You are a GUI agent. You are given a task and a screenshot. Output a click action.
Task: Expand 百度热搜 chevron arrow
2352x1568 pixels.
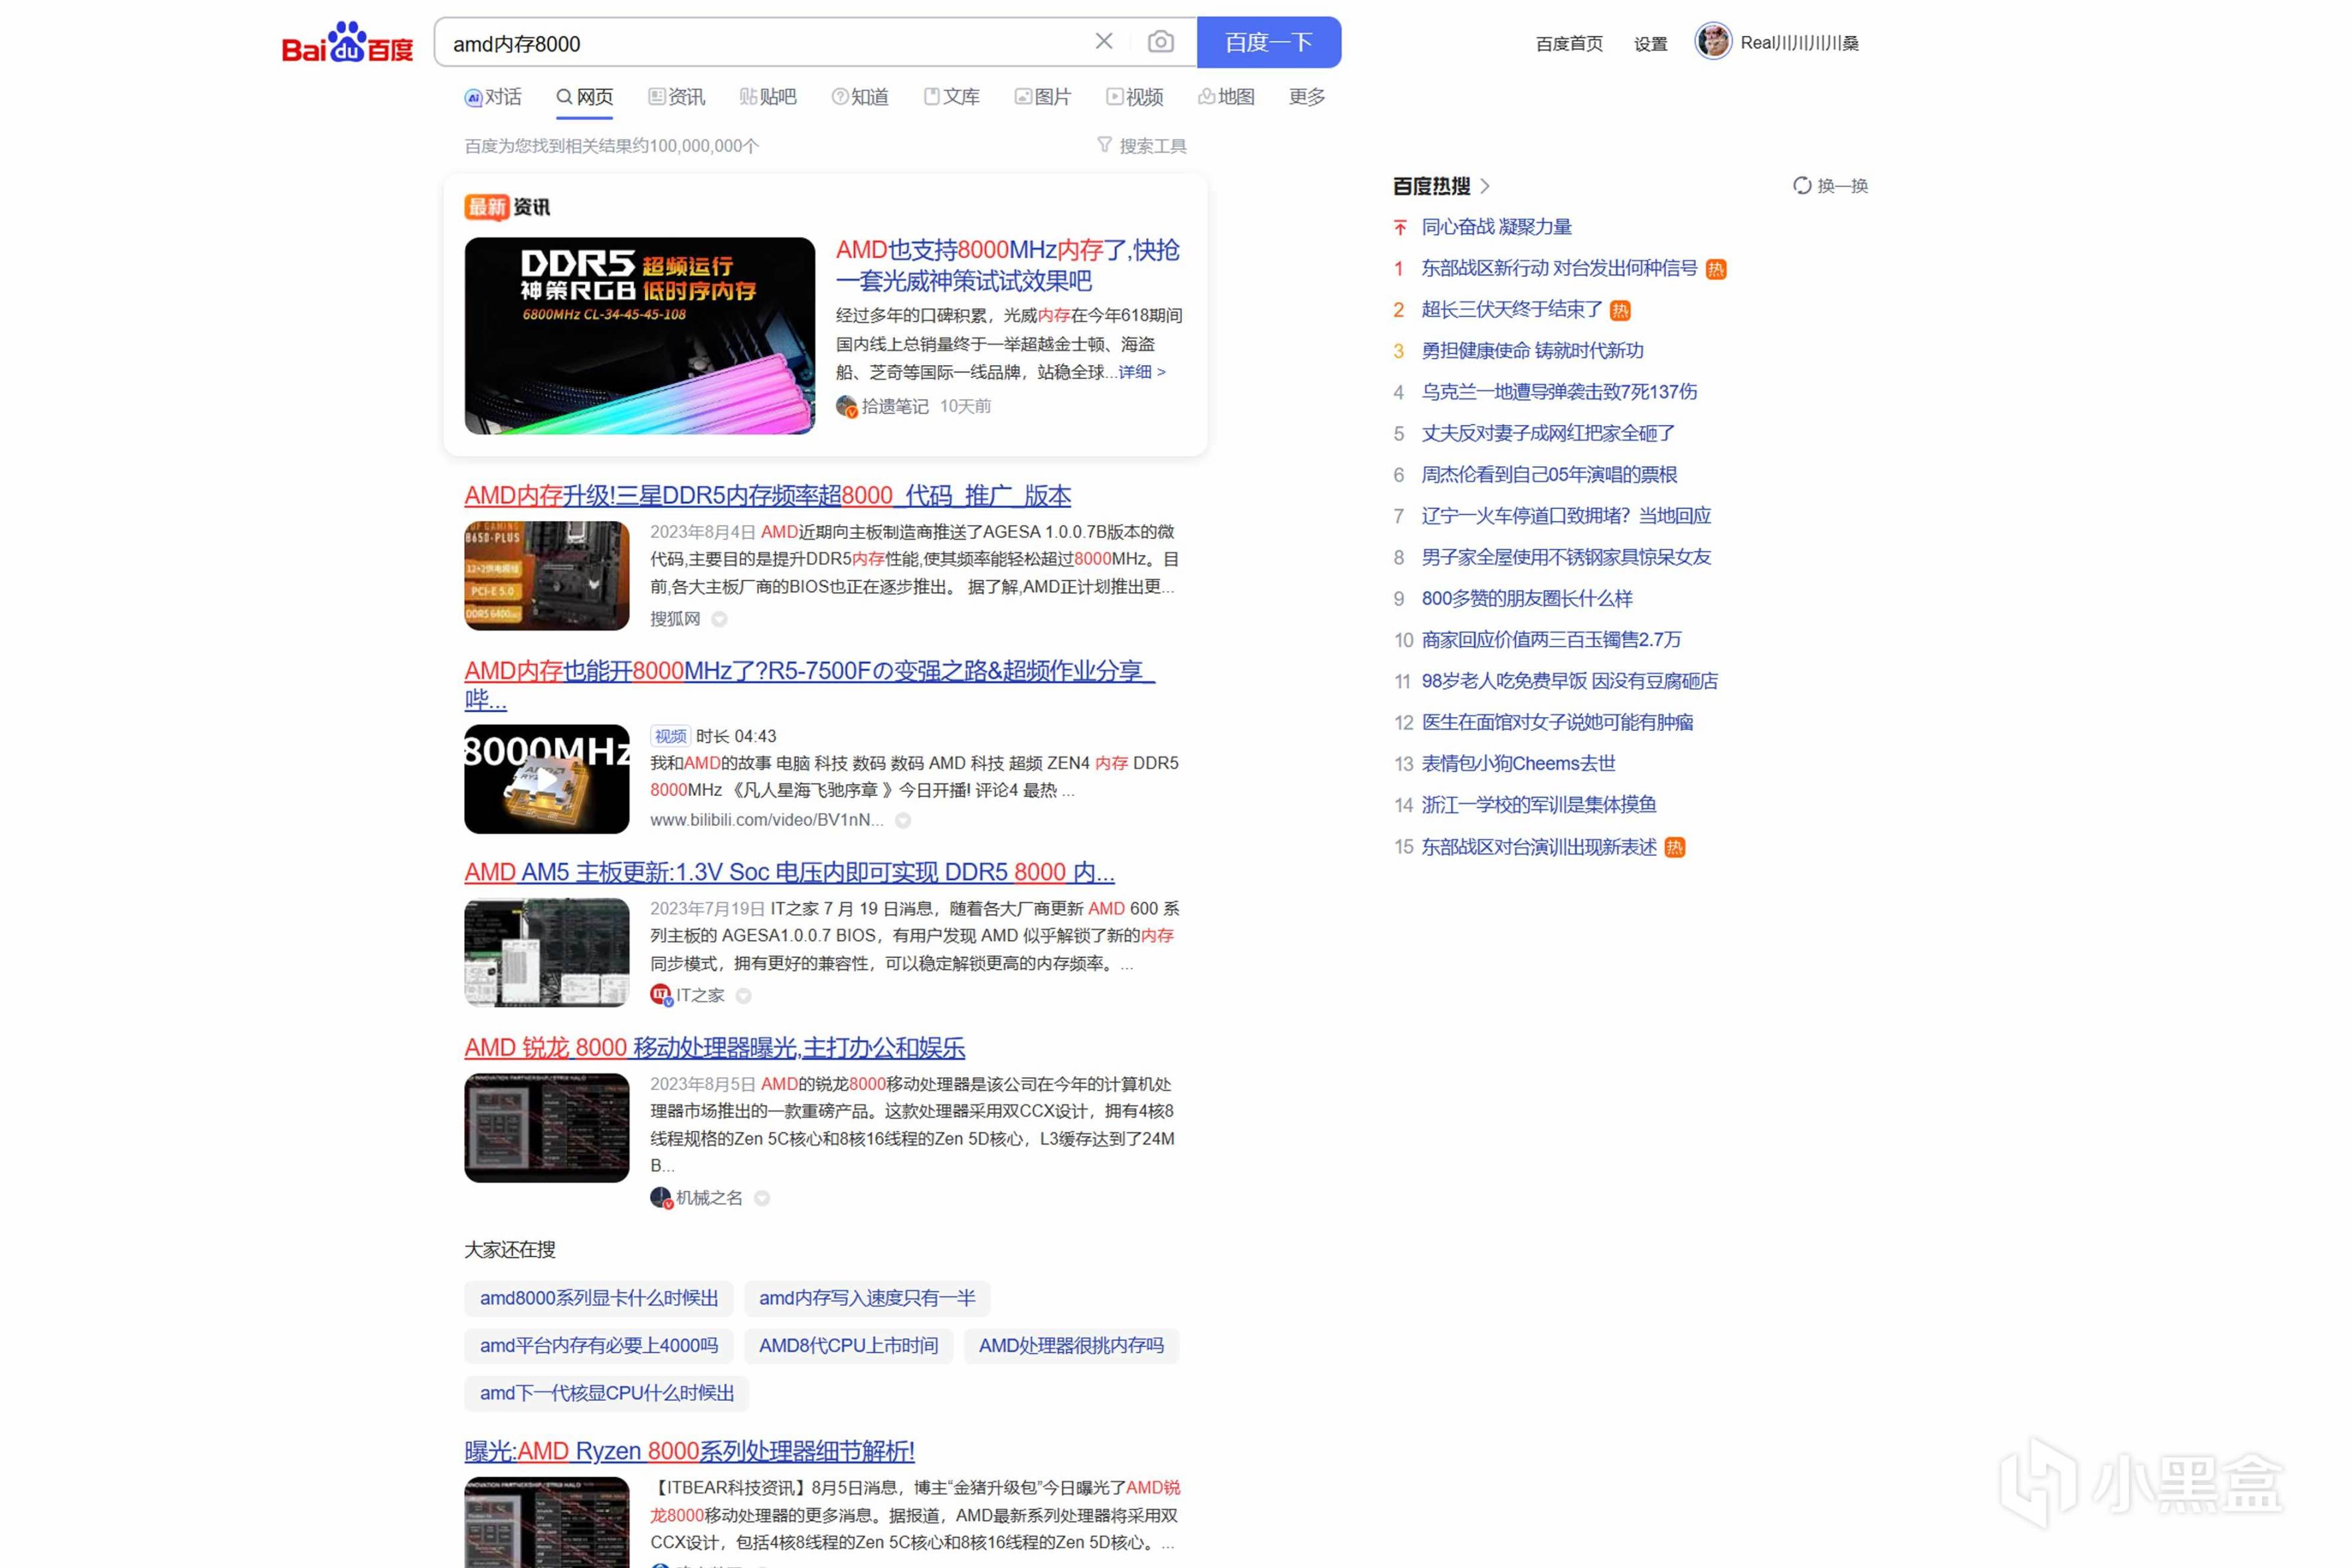click(1485, 186)
